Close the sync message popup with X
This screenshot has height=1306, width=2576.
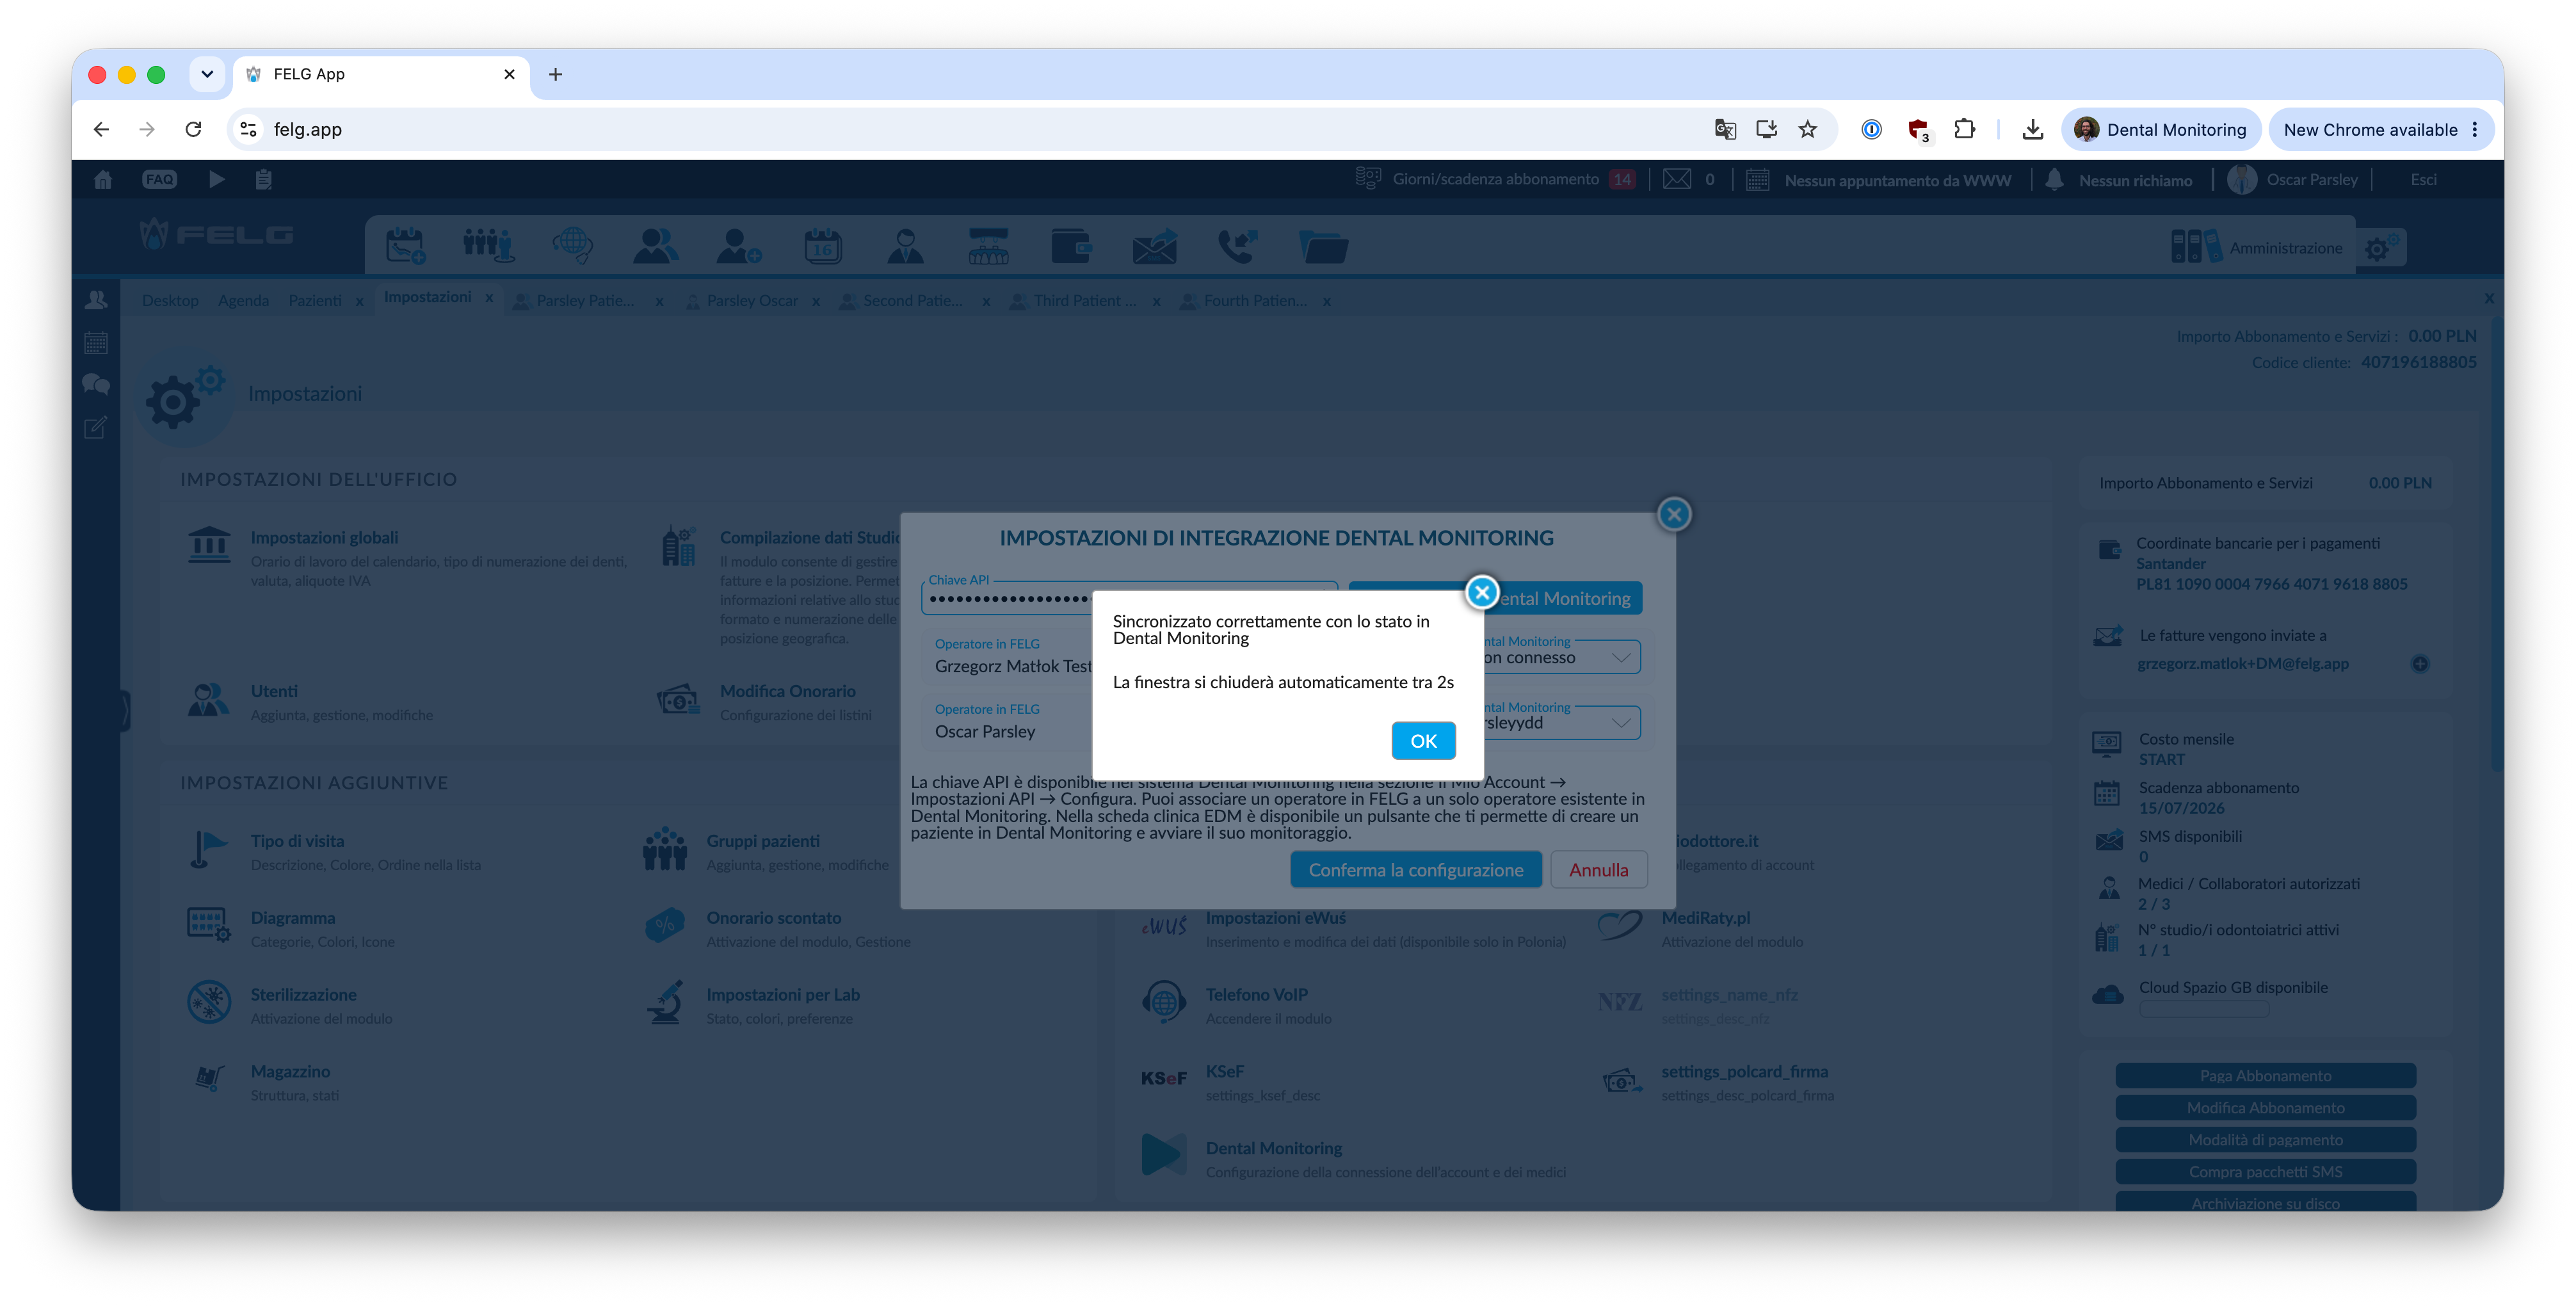1481,593
